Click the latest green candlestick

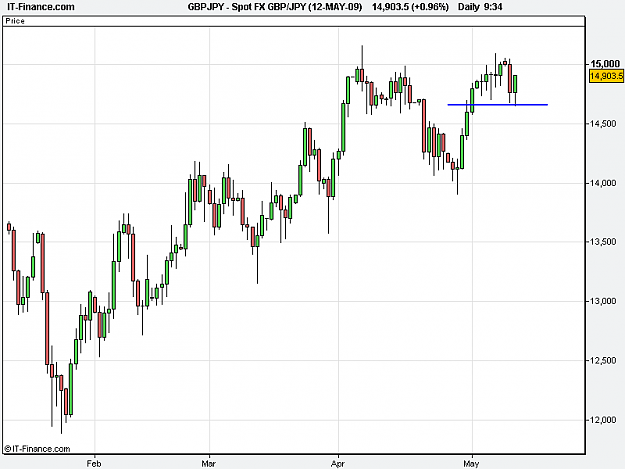click(x=515, y=84)
